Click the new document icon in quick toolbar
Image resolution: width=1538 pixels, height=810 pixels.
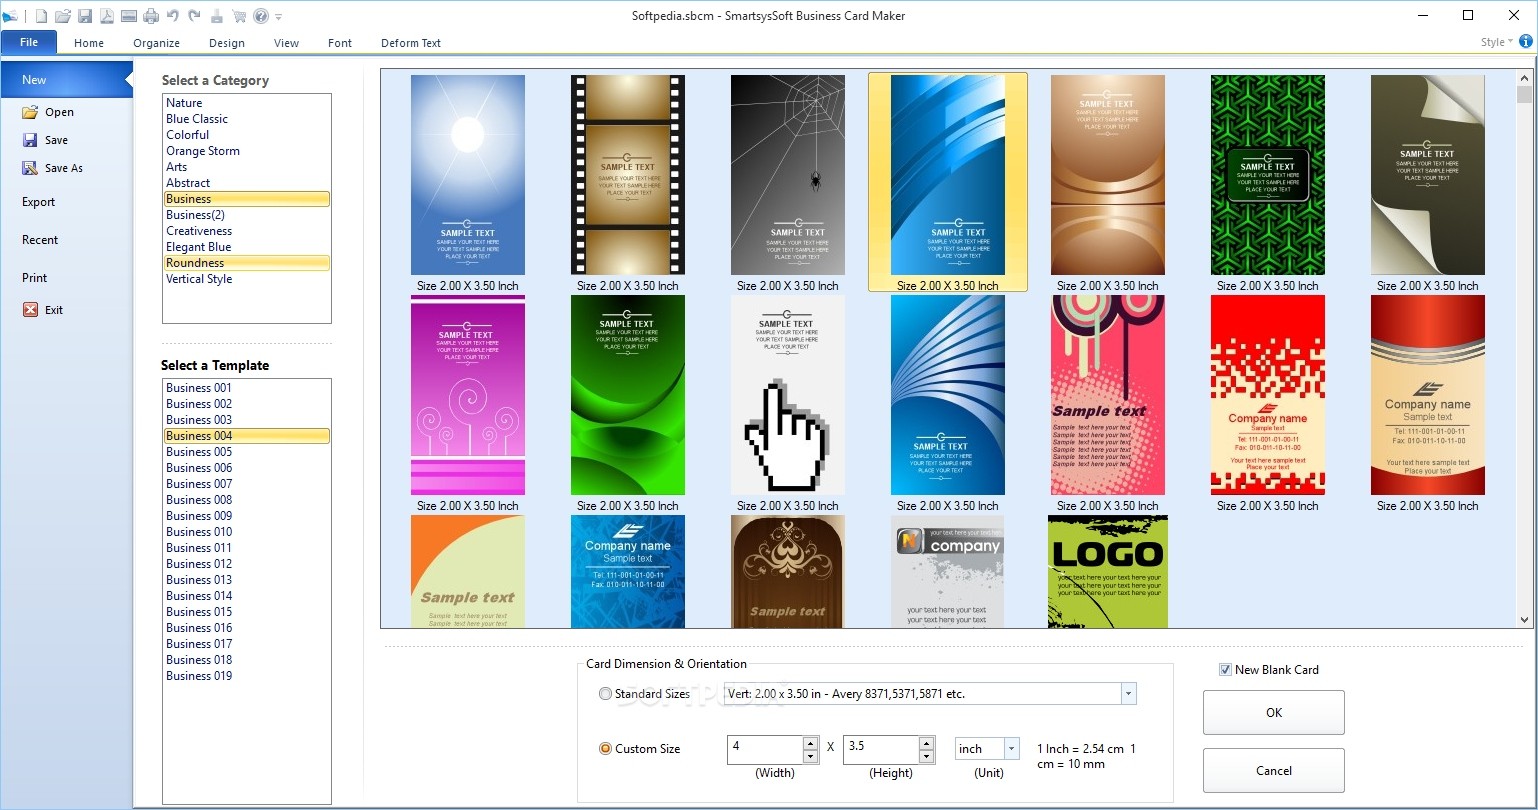point(41,16)
